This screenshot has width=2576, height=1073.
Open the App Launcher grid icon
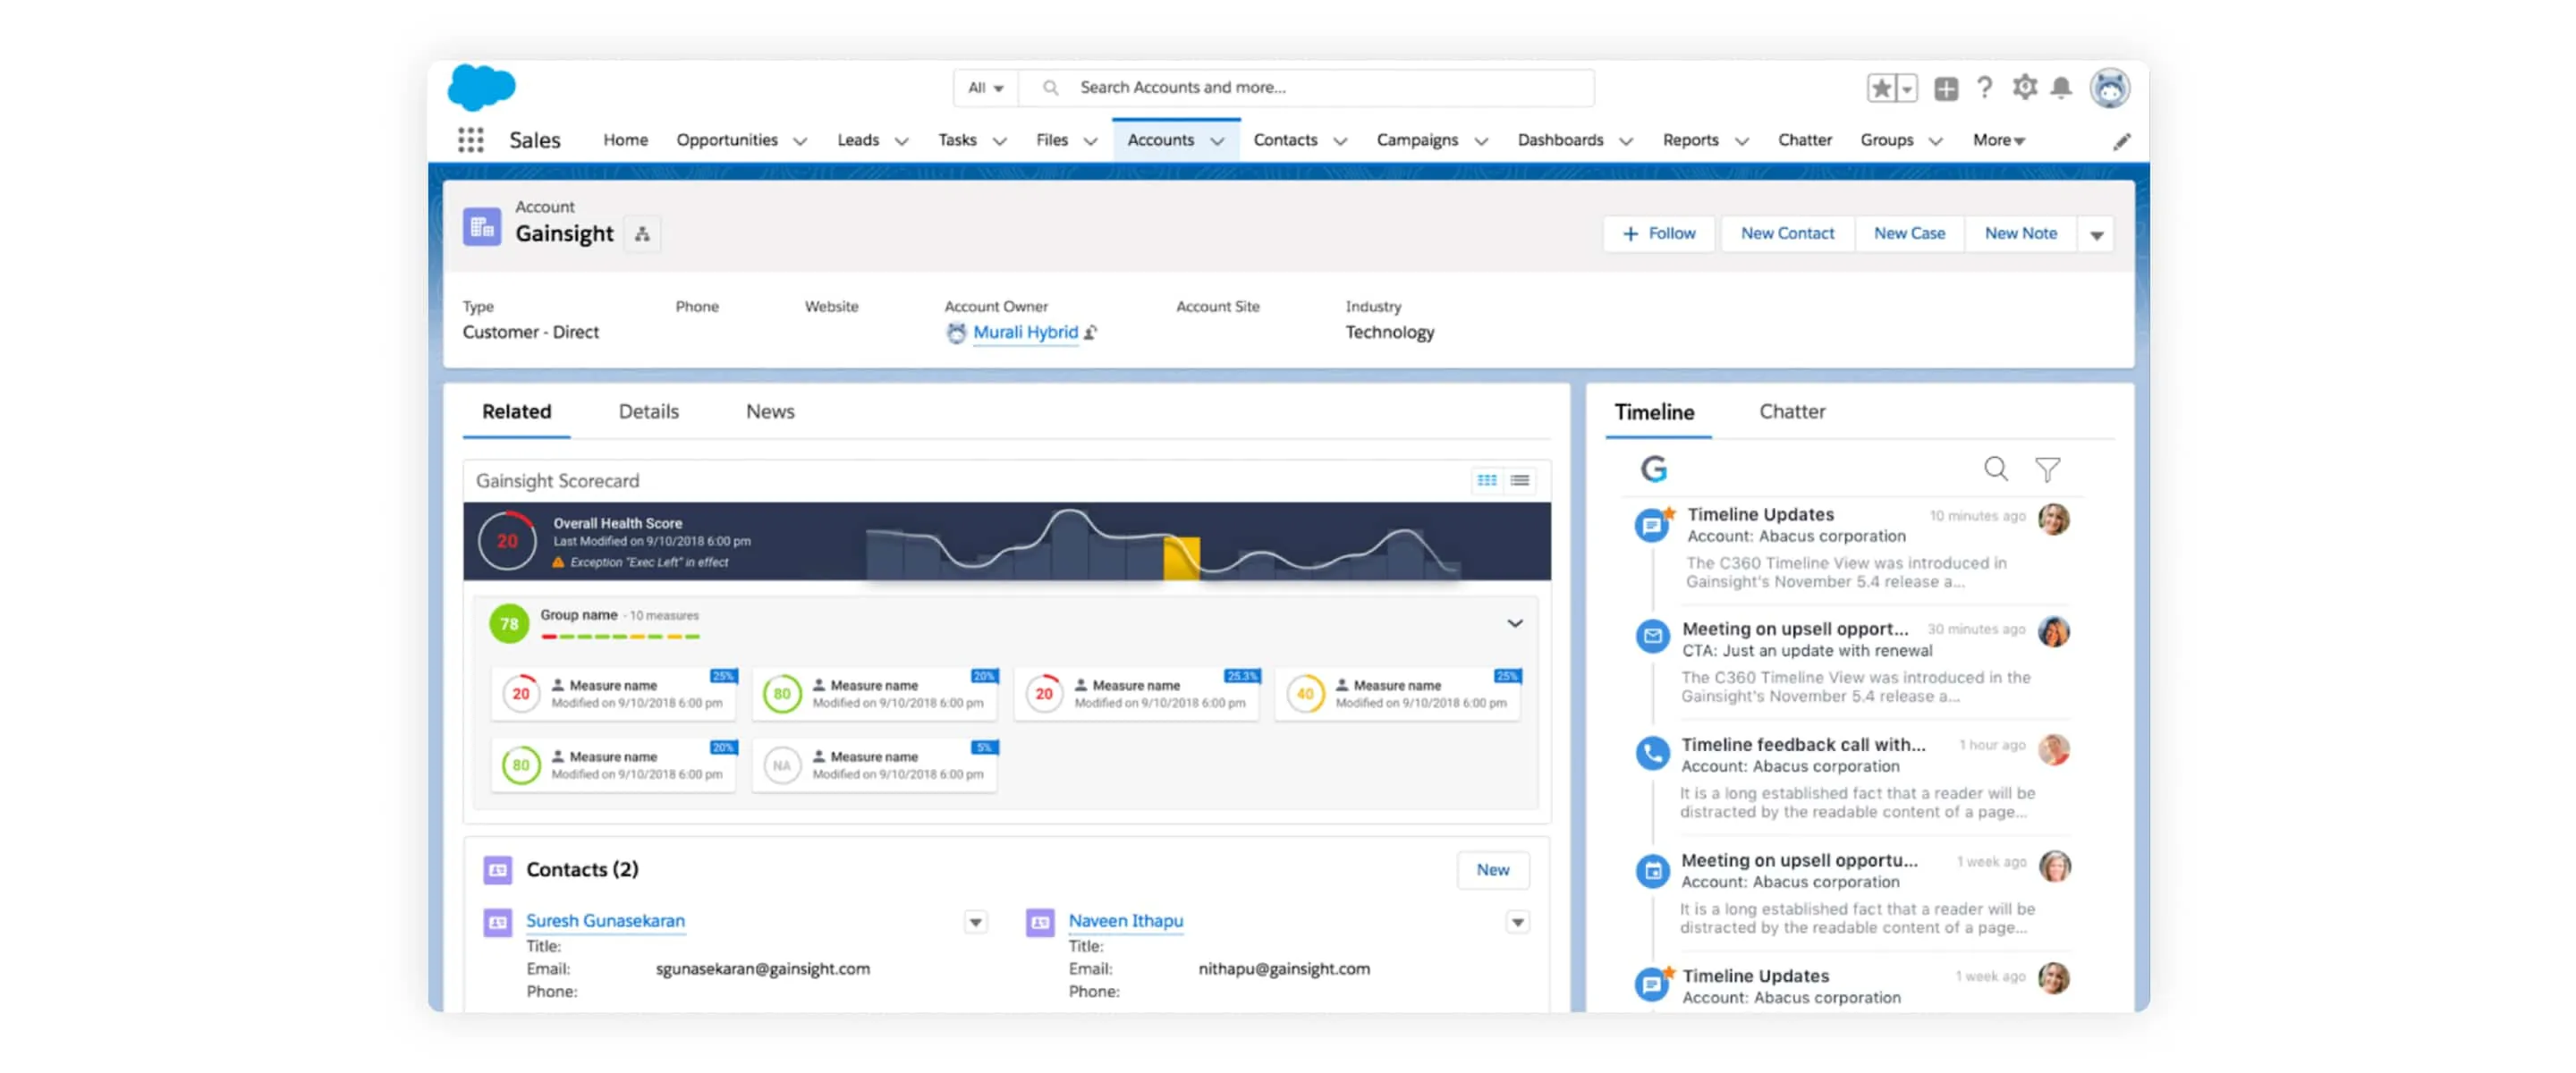tap(470, 140)
